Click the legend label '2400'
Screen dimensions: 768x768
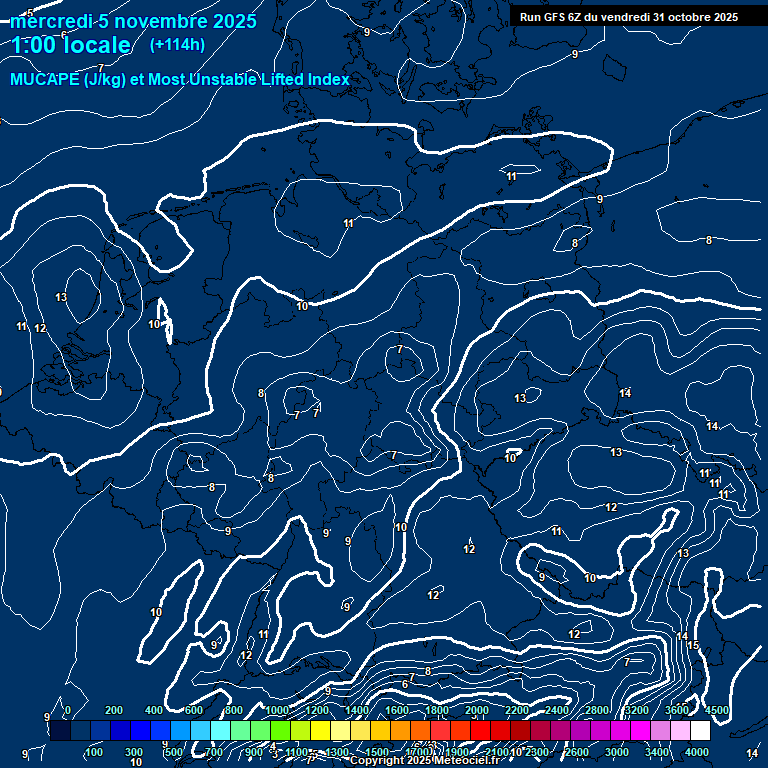click(557, 710)
